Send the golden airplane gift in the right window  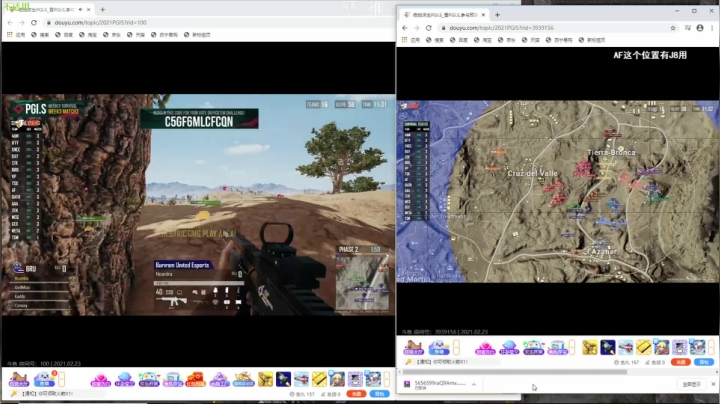(x=590, y=348)
